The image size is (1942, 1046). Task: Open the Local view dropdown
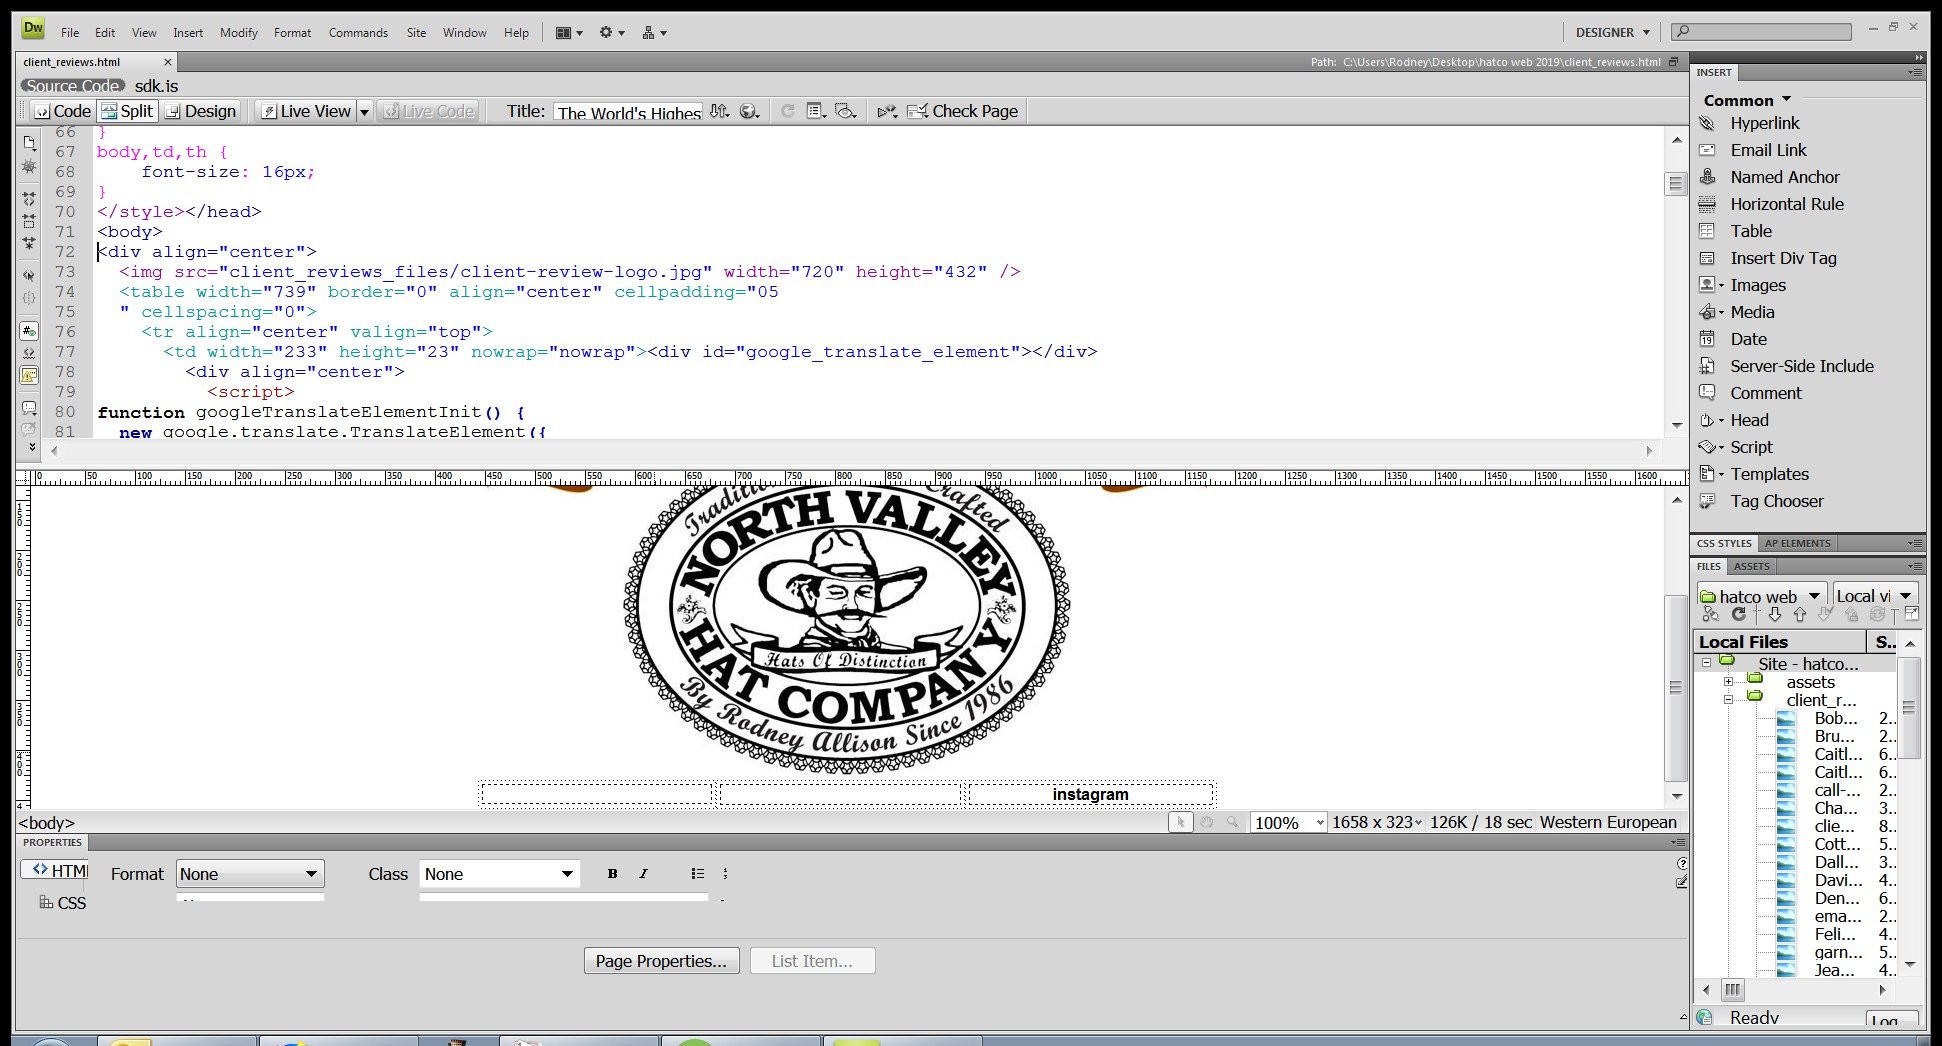(1876, 596)
